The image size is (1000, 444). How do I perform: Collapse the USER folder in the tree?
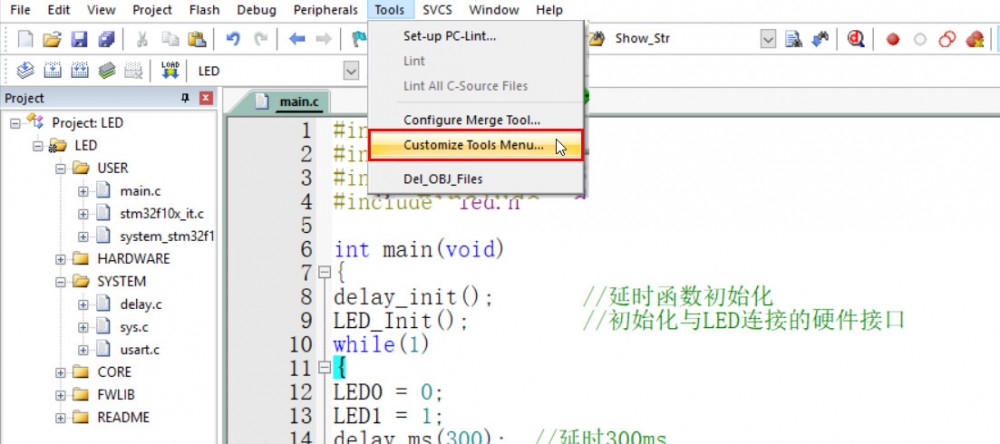pyautogui.click(x=61, y=168)
